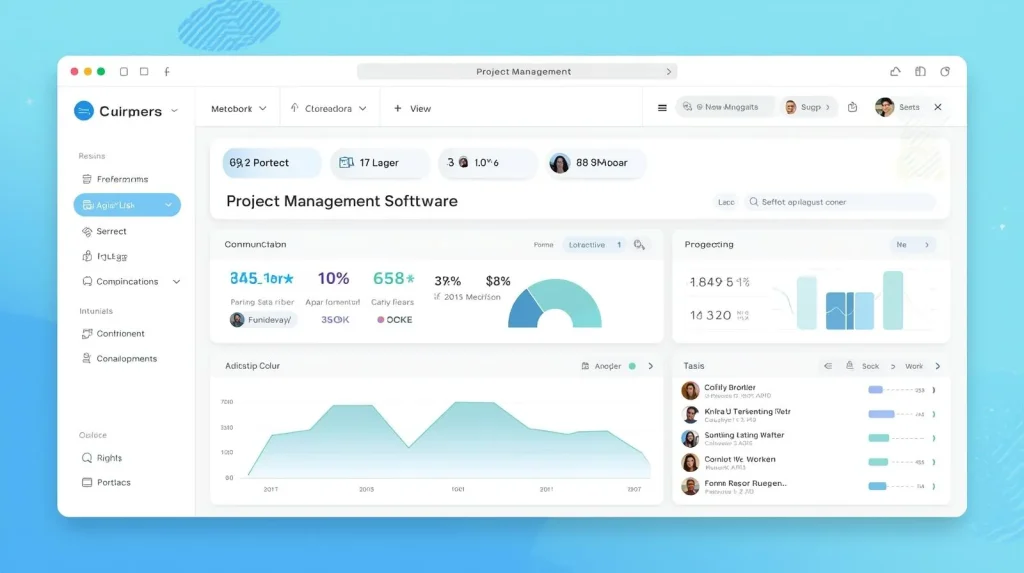Click the Funidevay user chip
The height and width of the screenshot is (573, 1024).
point(262,319)
